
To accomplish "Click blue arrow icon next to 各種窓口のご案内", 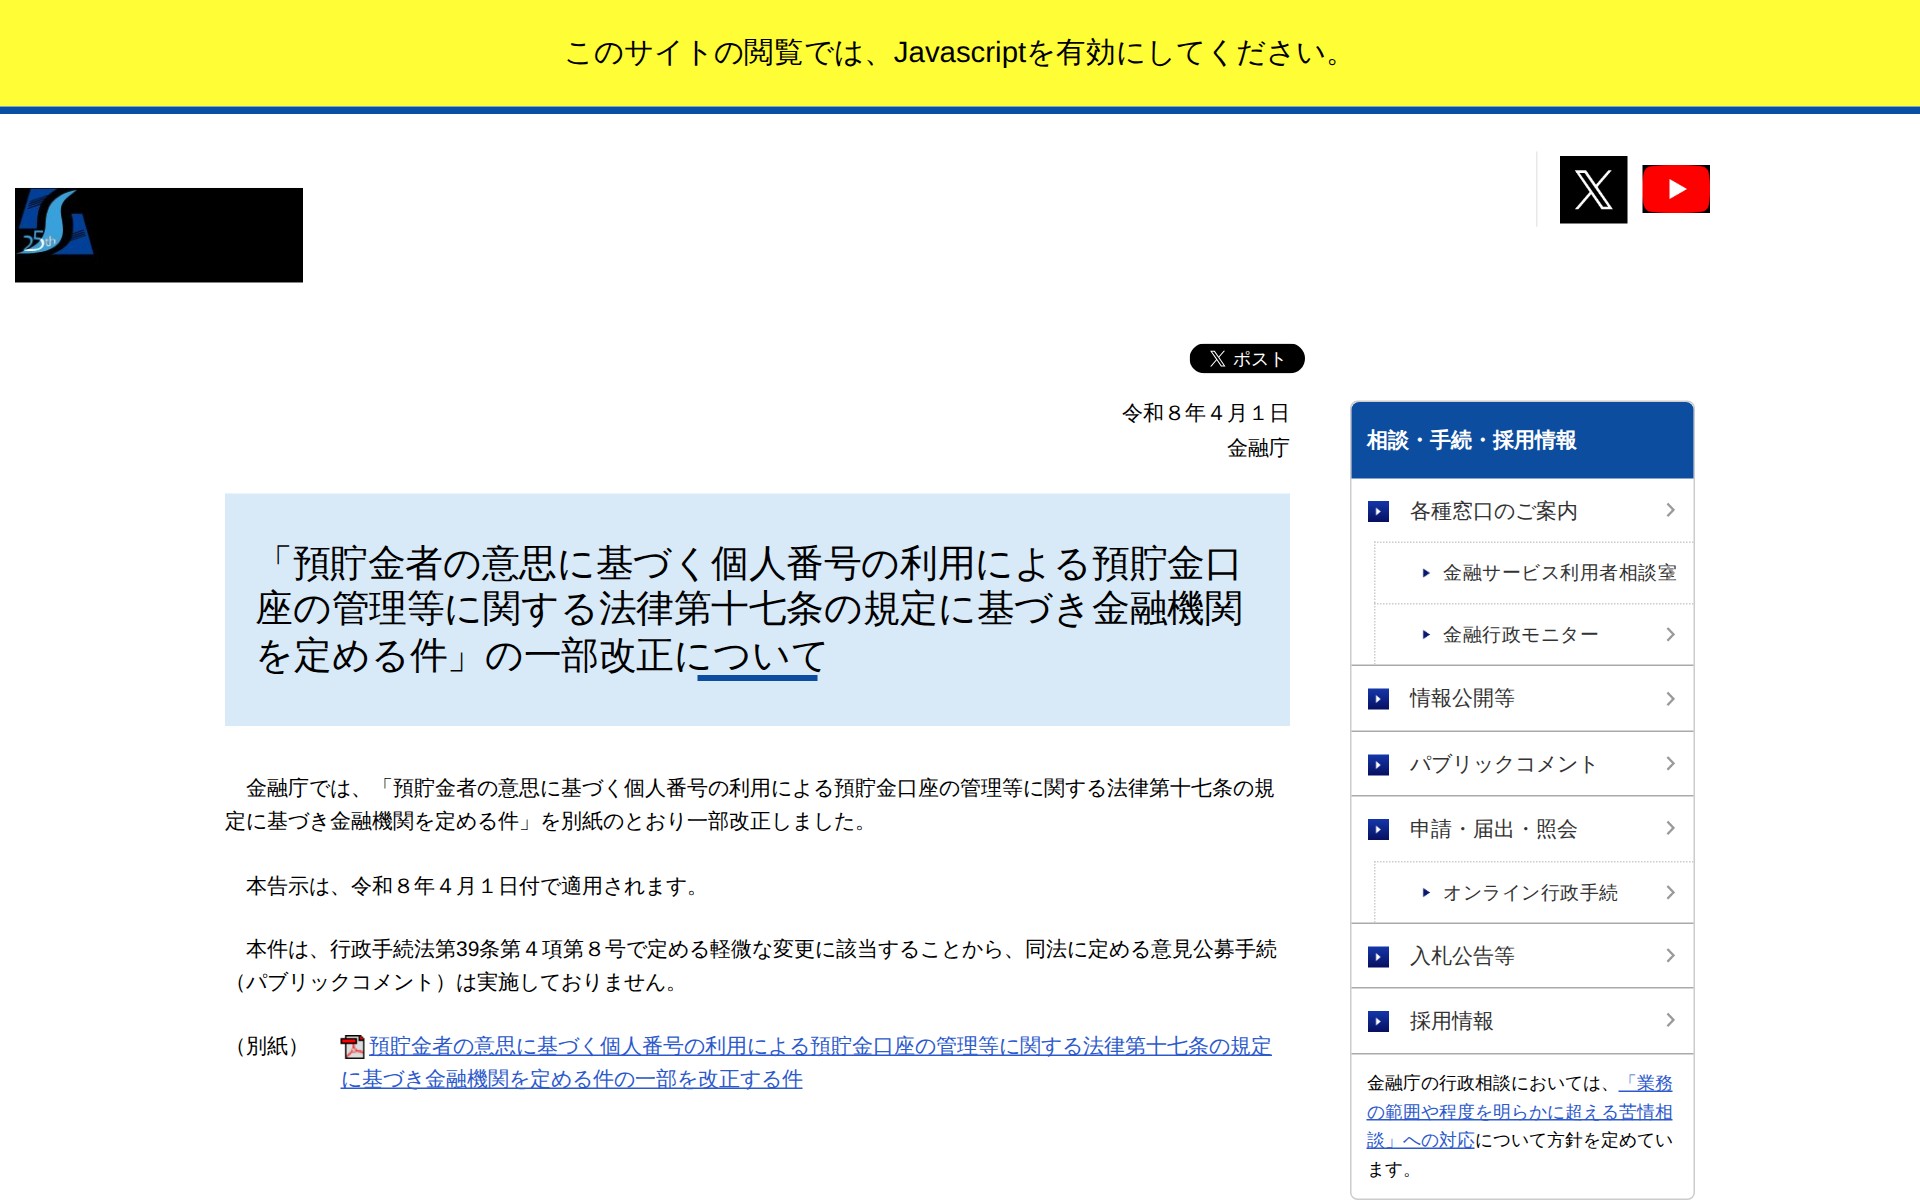I will point(1378,512).
